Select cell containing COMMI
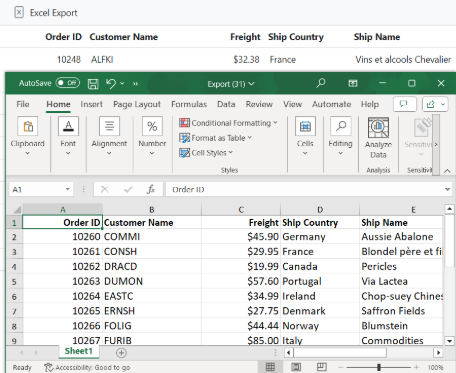The image size is (456, 373). pyautogui.click(x=152, y=237)
